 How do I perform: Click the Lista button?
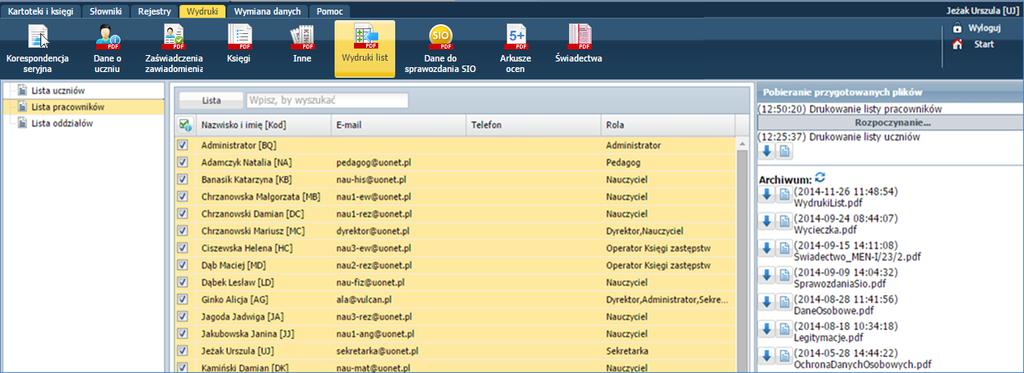211,101
